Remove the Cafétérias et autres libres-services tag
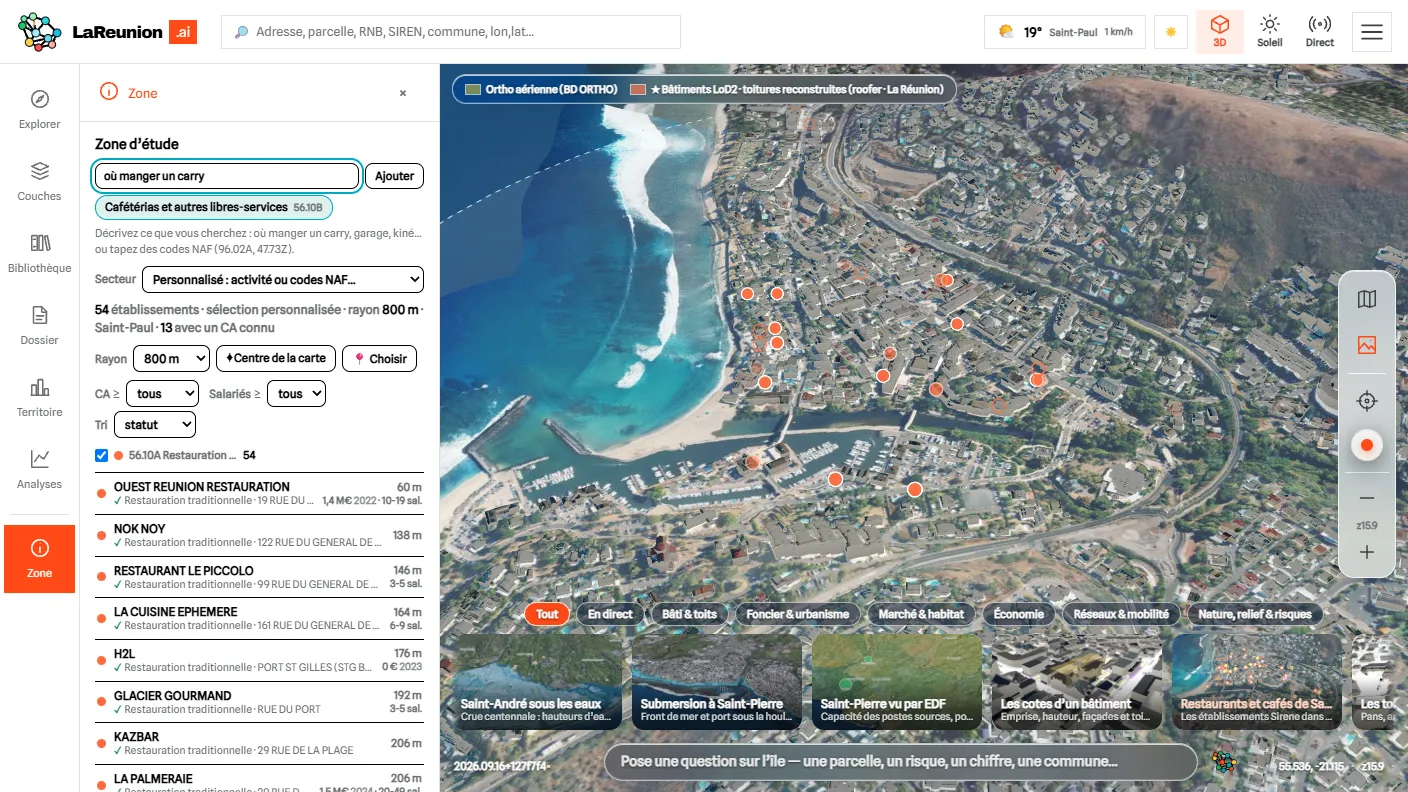Viewport: 1408px width, 792px height. pos(214,207)
